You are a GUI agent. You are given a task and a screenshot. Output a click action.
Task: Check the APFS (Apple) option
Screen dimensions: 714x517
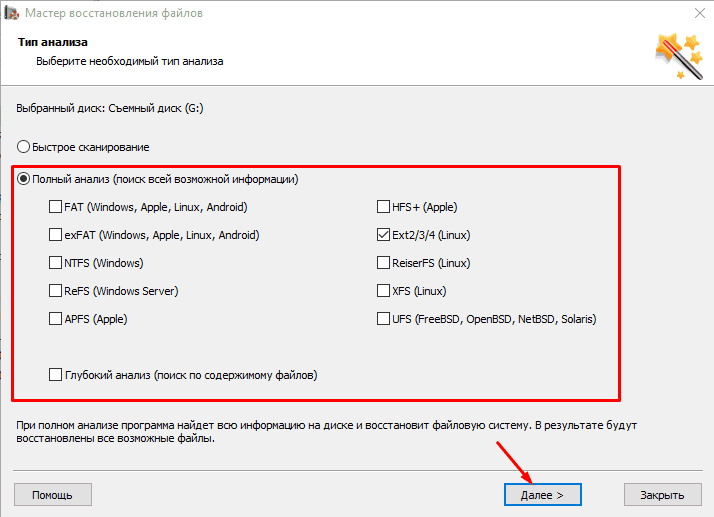[x=56, y=319]
